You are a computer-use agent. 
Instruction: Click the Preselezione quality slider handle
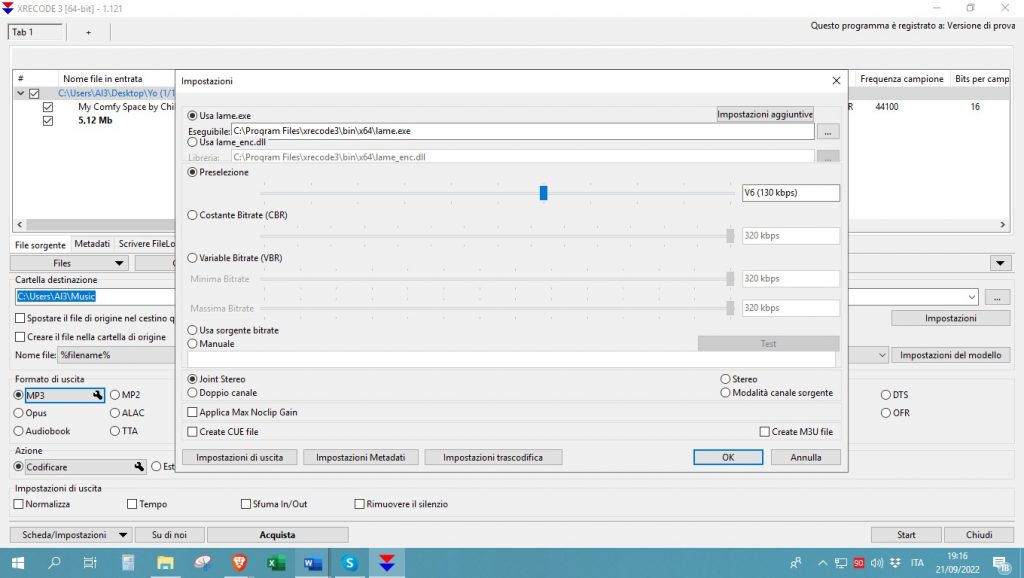tap(543, 193)
